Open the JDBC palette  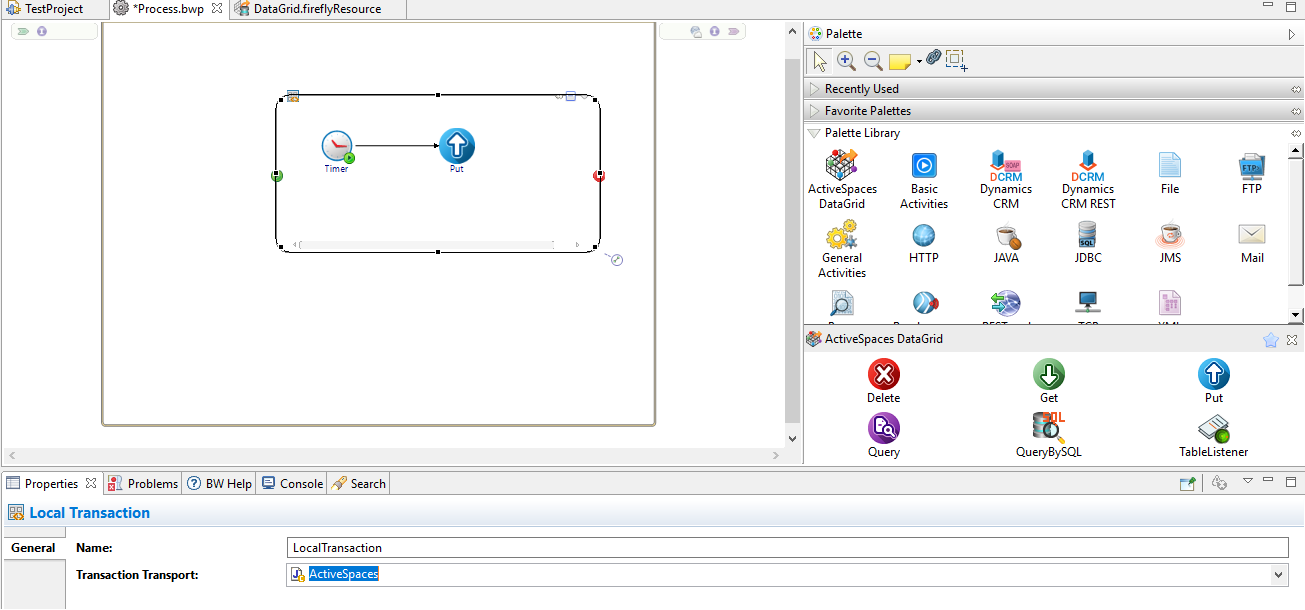(x=1087, y=236)
